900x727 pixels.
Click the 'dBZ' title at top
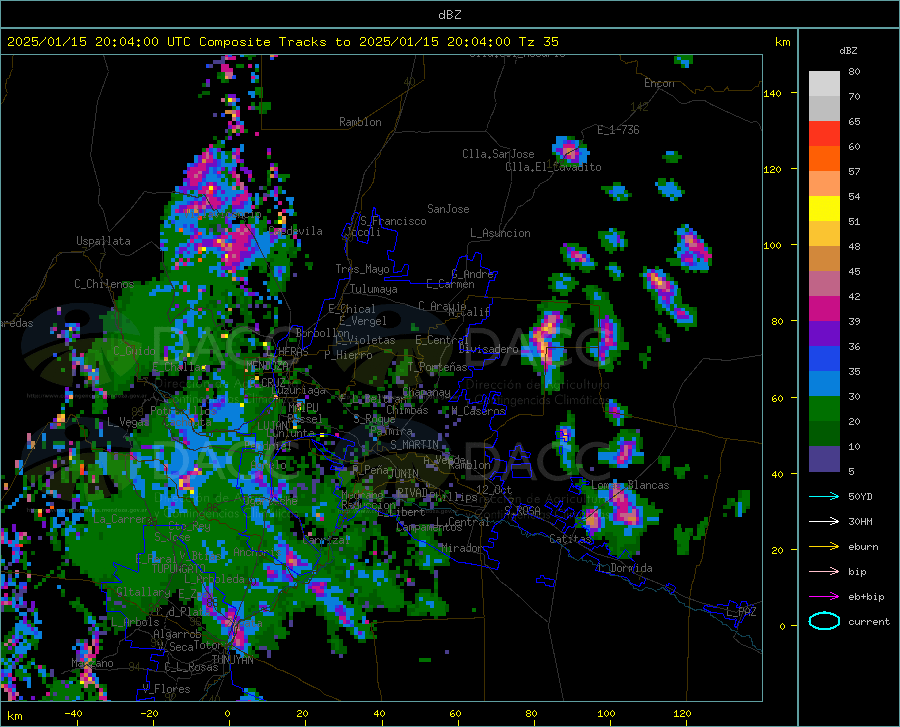coord(449,15)
